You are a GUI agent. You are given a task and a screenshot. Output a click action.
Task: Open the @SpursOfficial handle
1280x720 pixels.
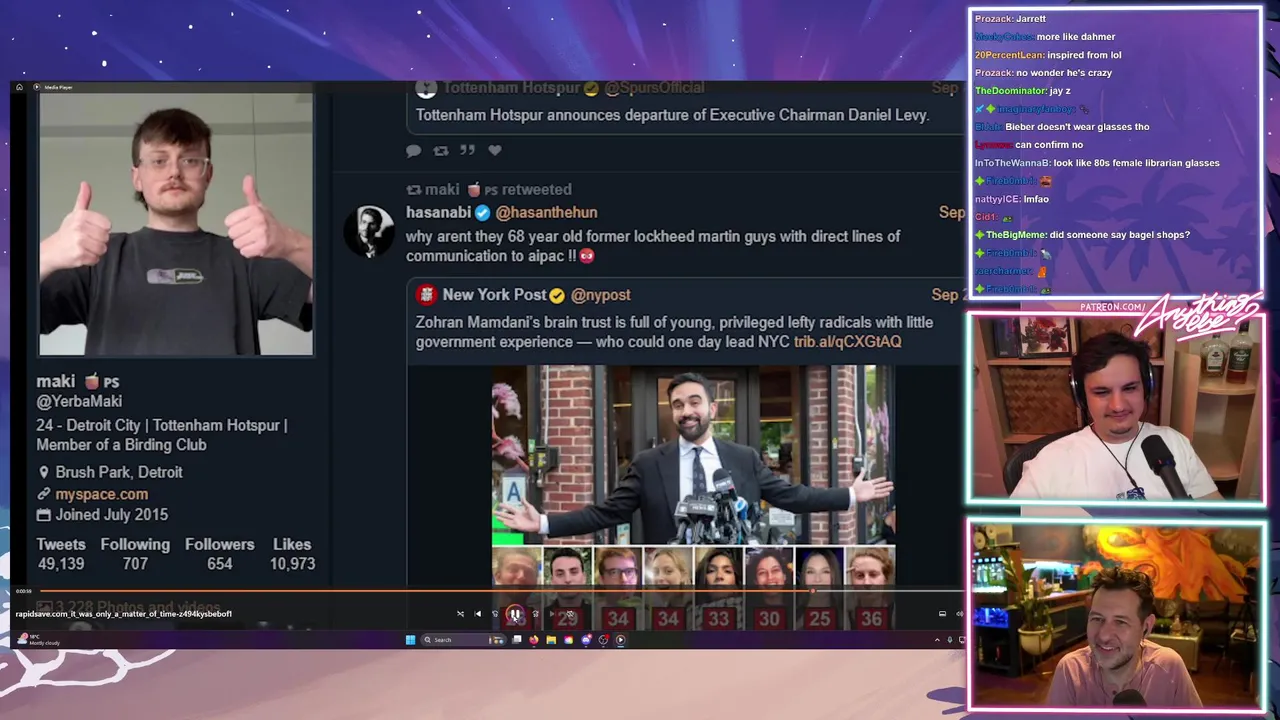click(654, 88)
